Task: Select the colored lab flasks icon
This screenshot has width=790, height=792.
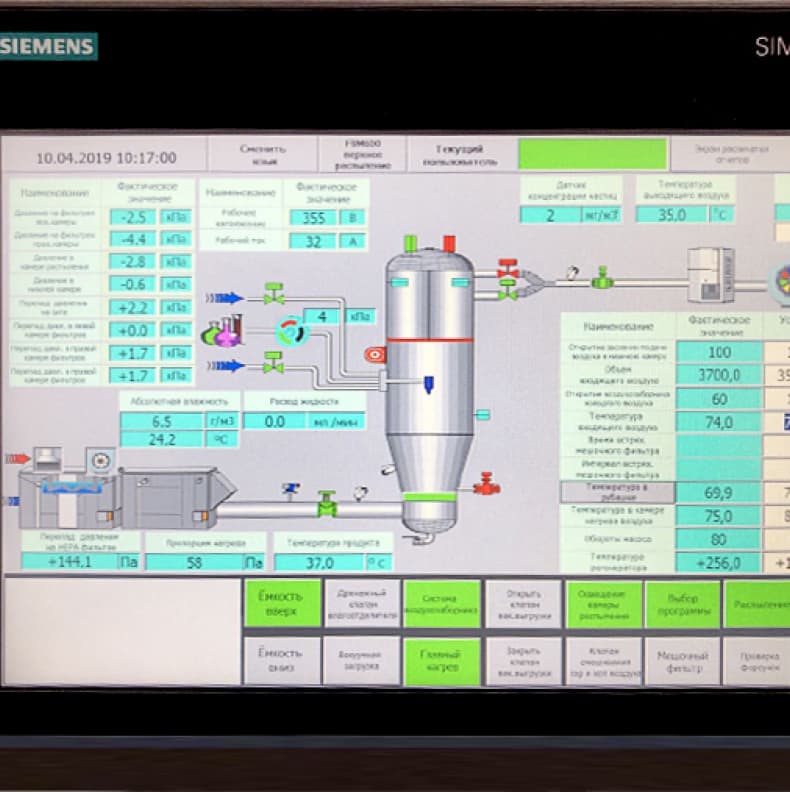Action: coord(223,331)
